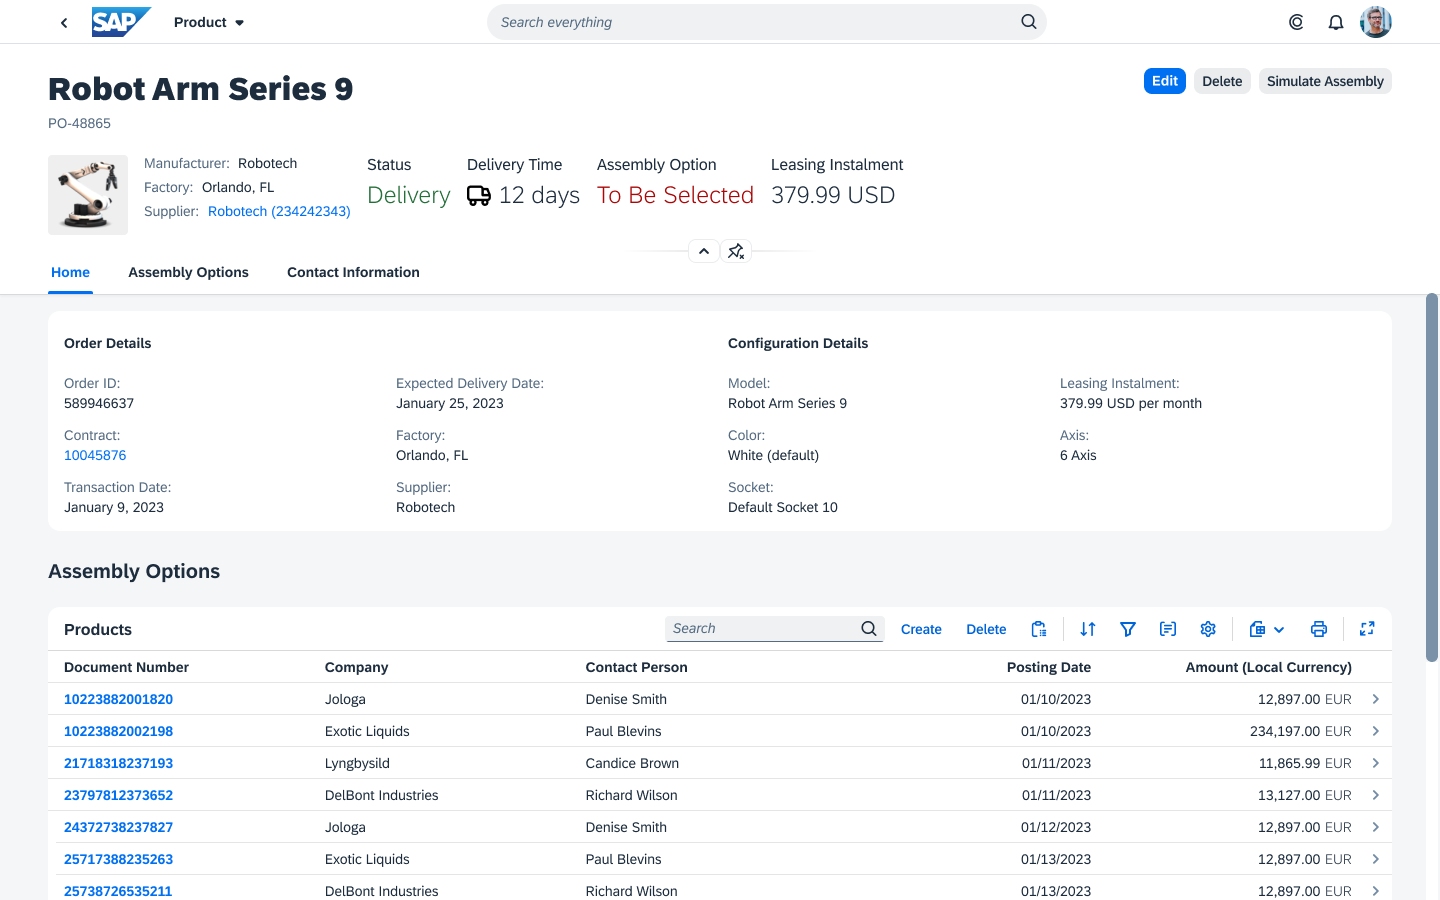This screenshot has width=1440, height=900.
Task: Click the To Be Selected status text
Action: point(675,195)
